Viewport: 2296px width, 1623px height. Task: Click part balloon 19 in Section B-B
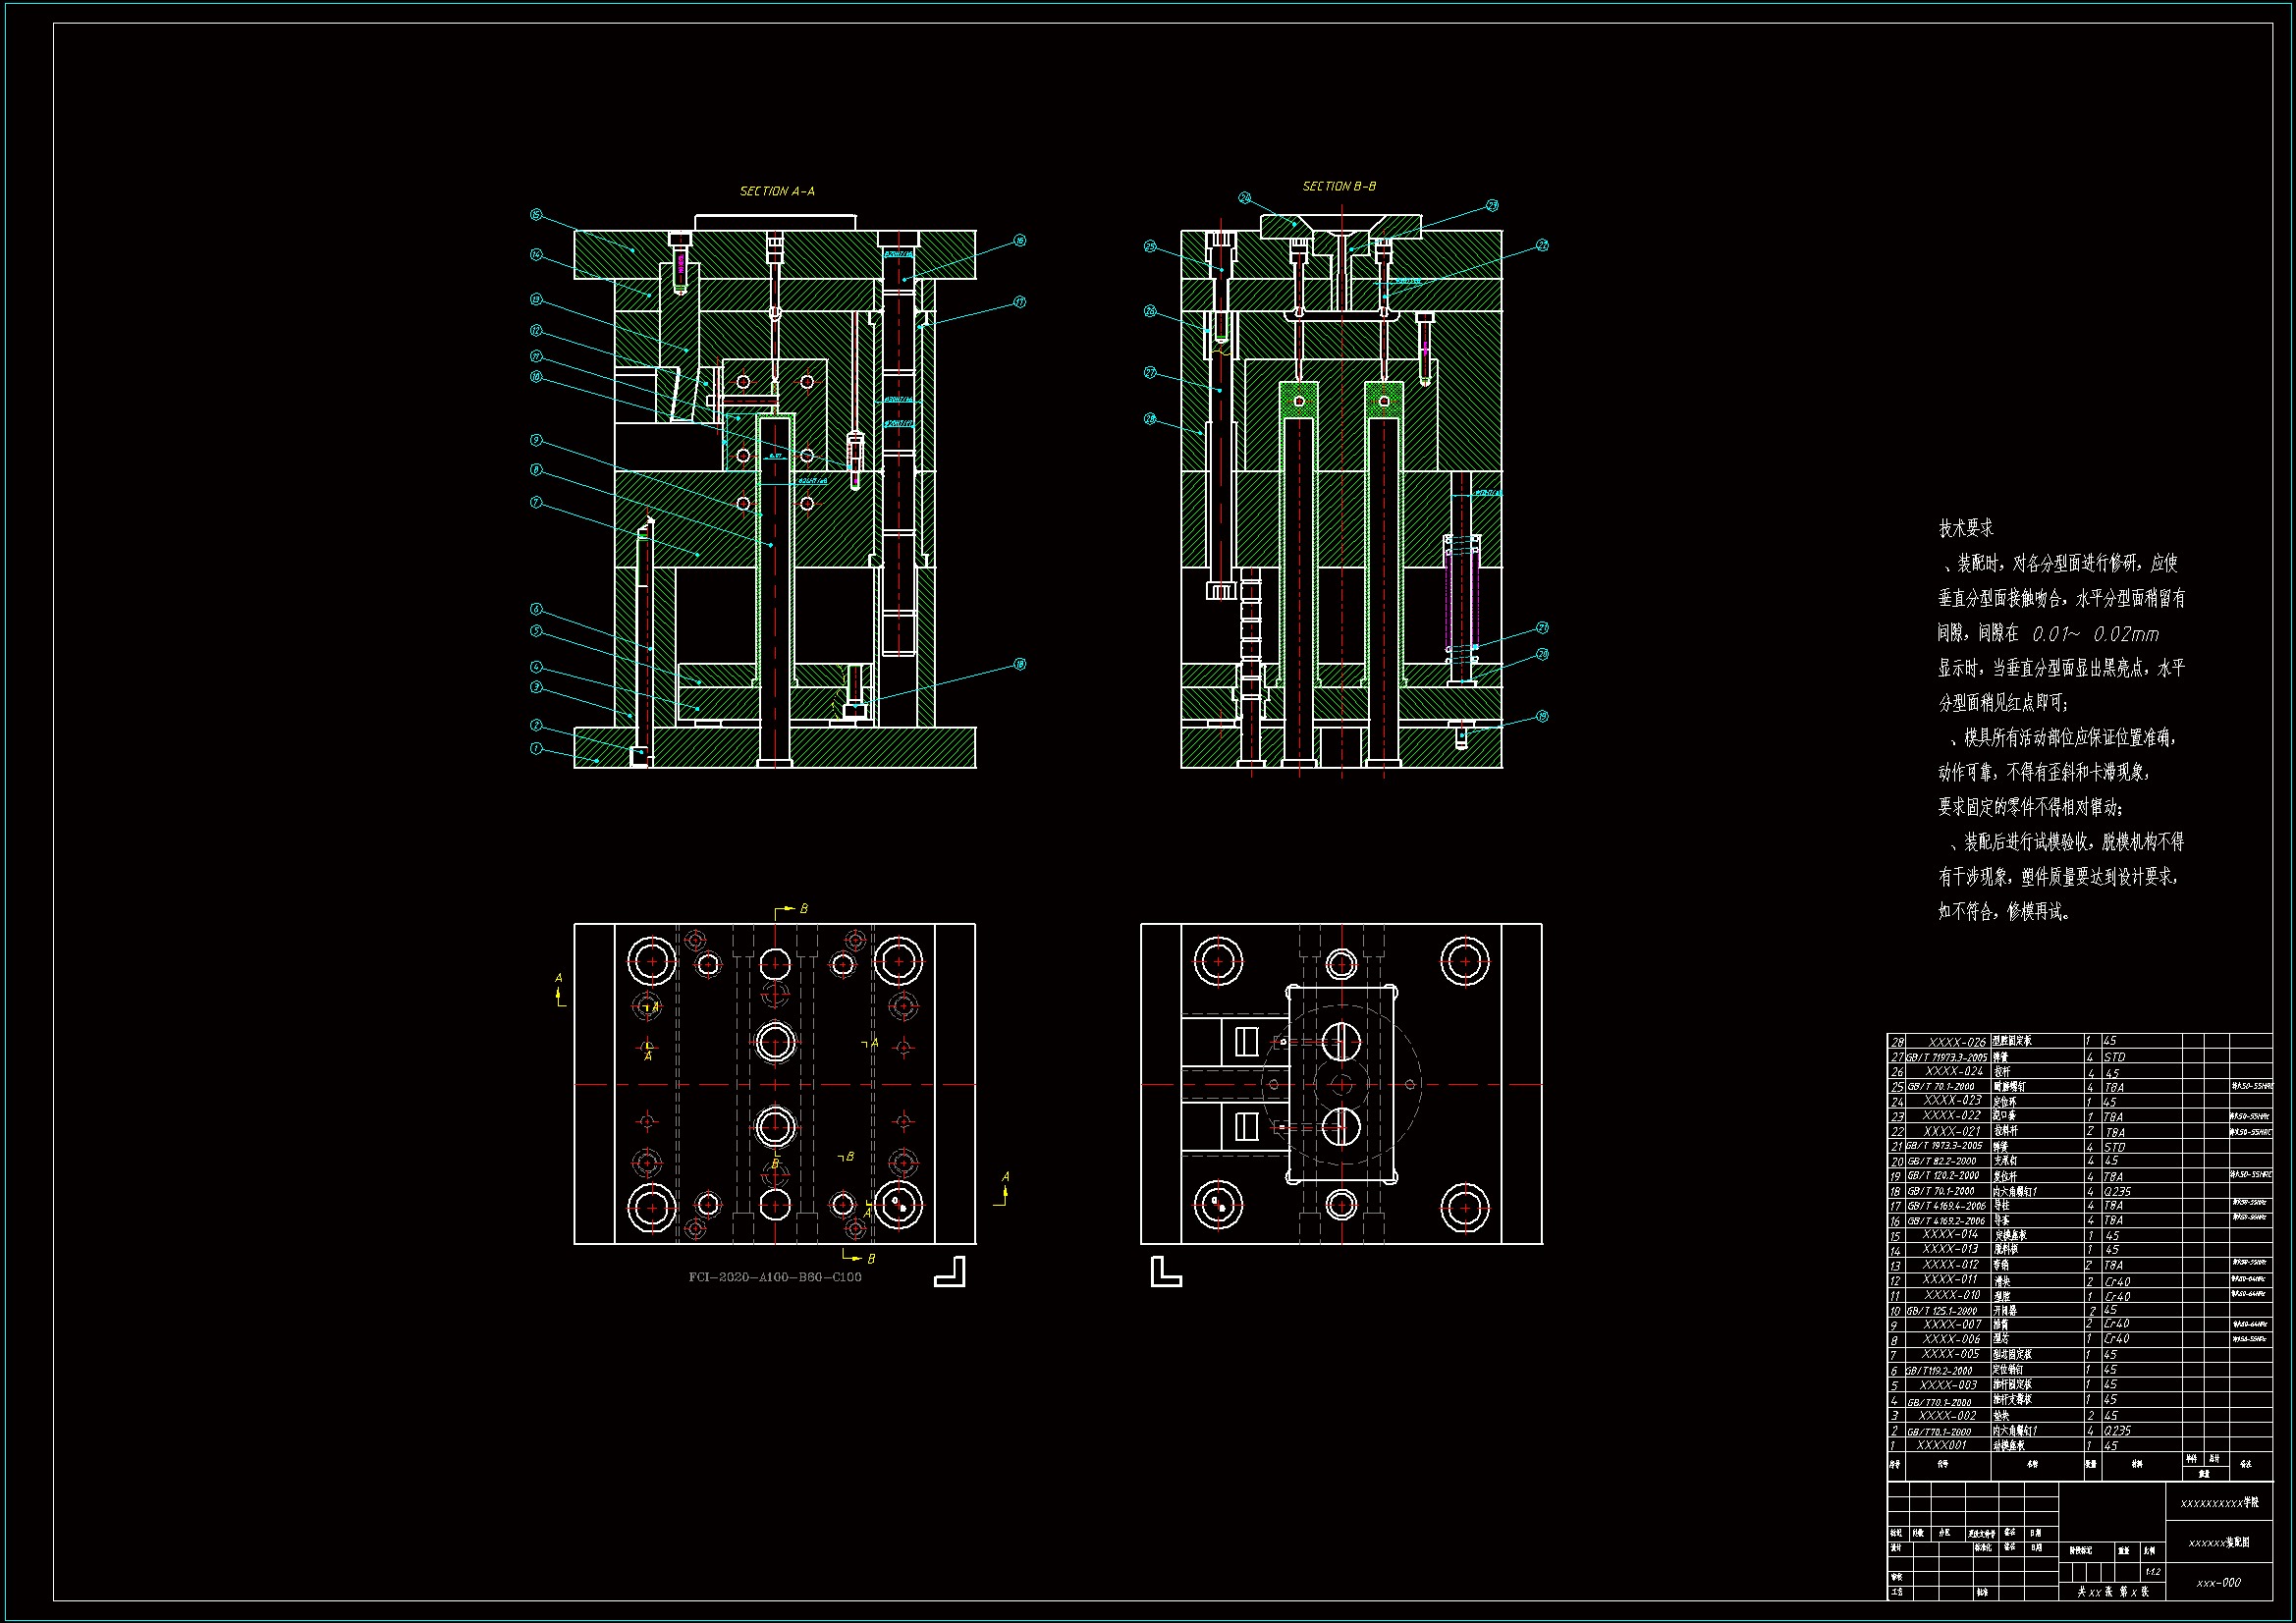[x=1542, y=716]
